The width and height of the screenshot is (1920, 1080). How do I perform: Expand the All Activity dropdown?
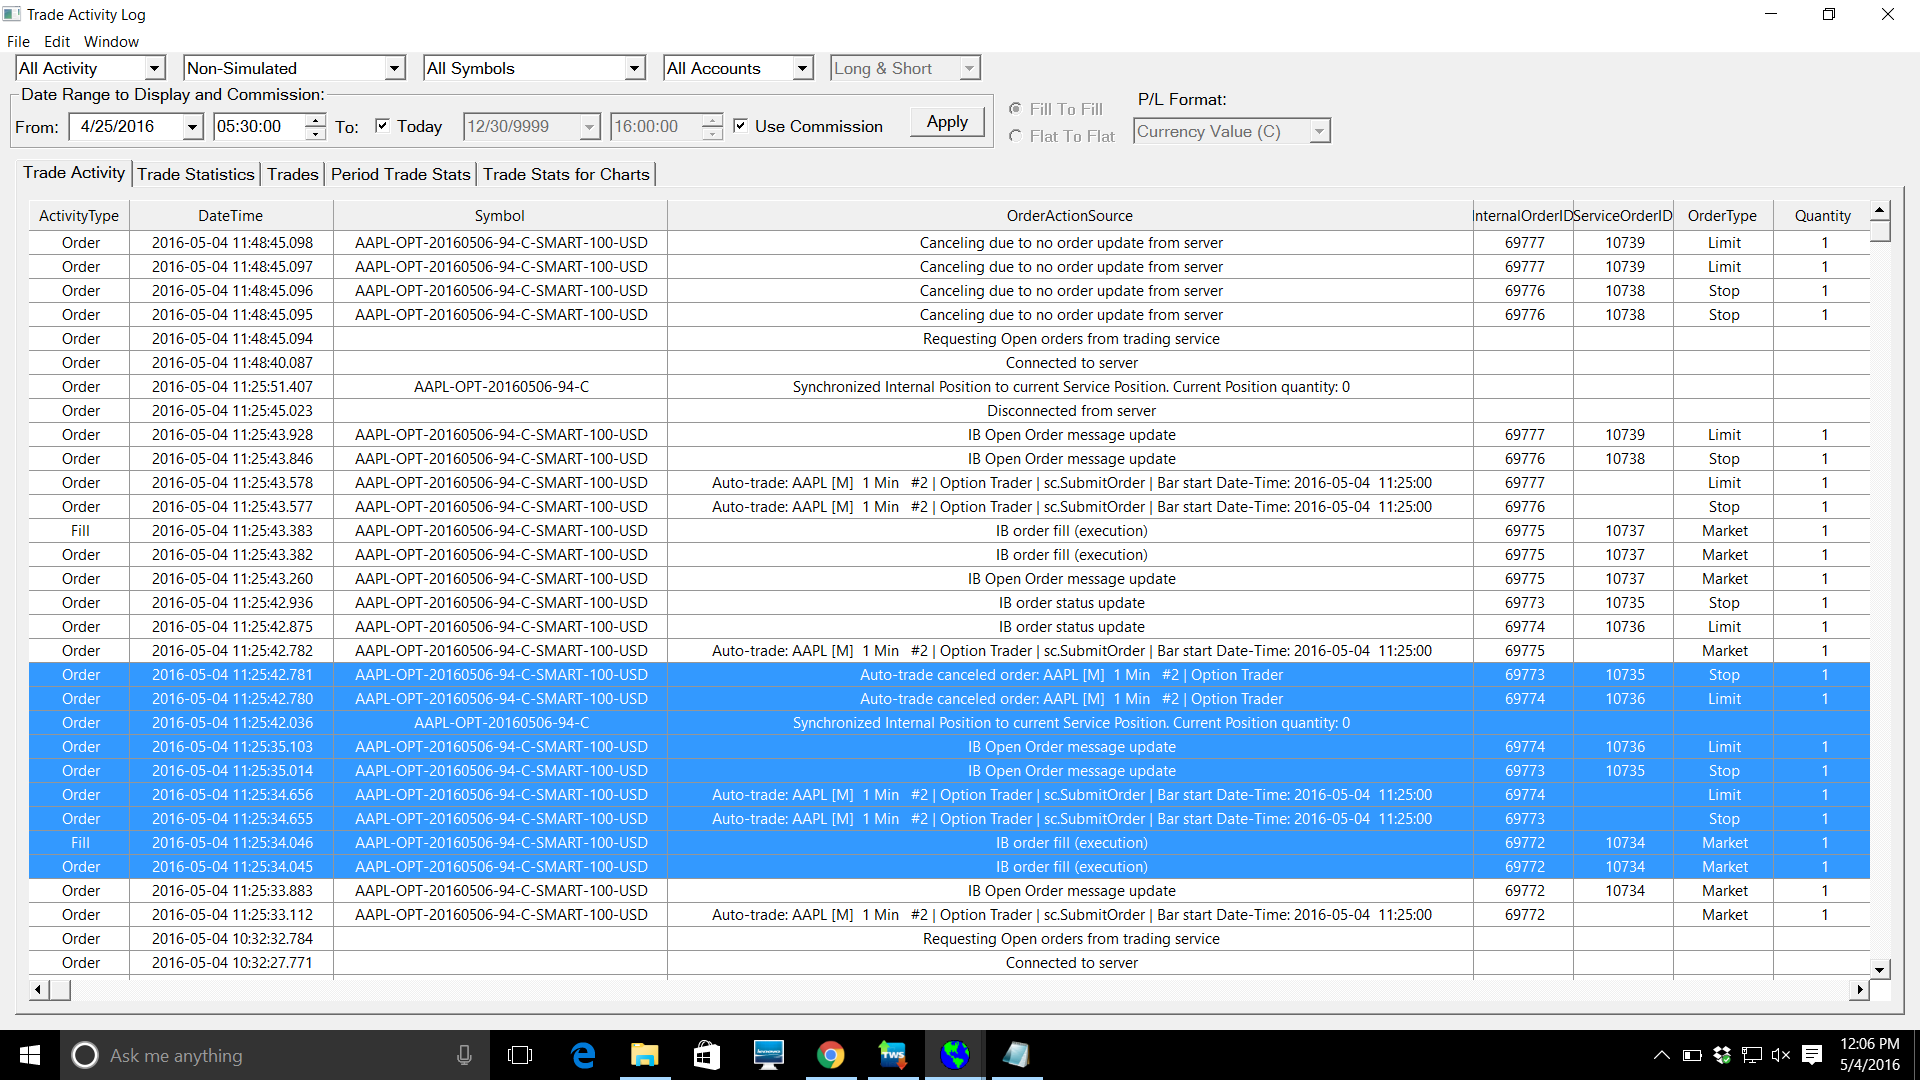coord(154,68)
